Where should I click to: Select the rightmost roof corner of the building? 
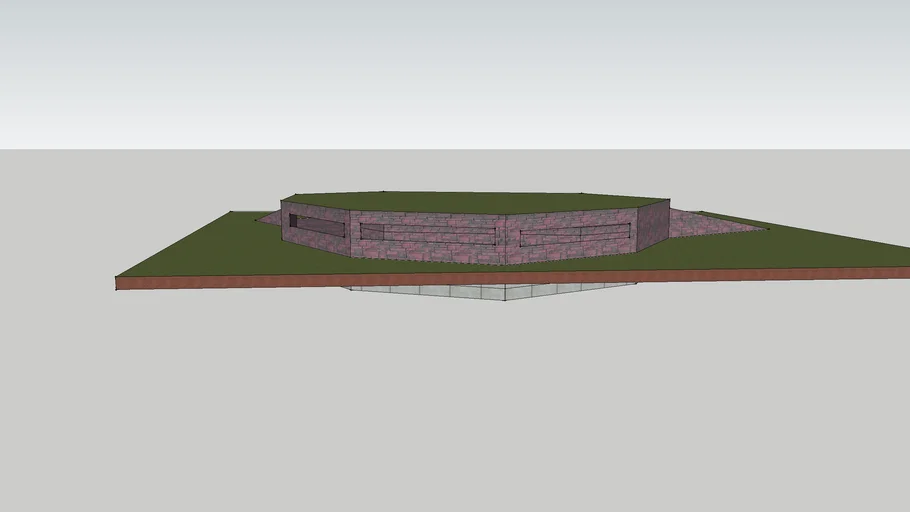coord(668,199)
